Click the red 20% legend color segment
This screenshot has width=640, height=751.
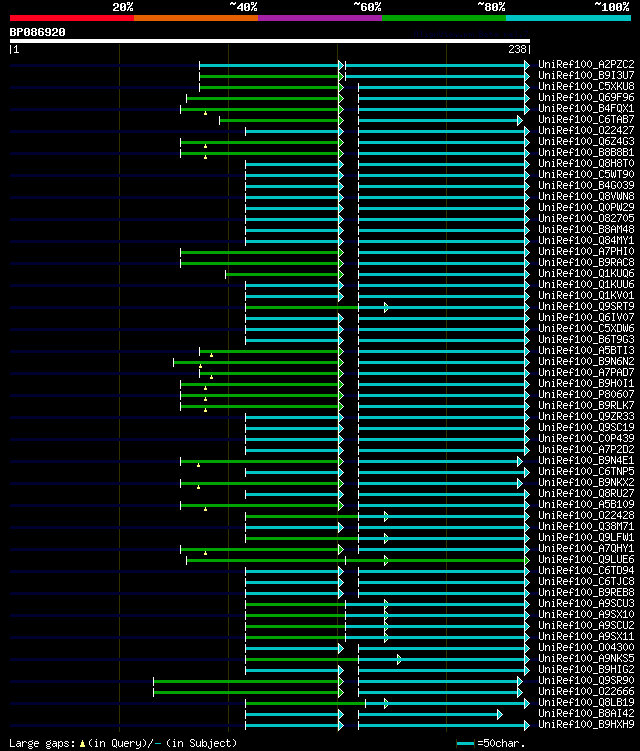72,18
